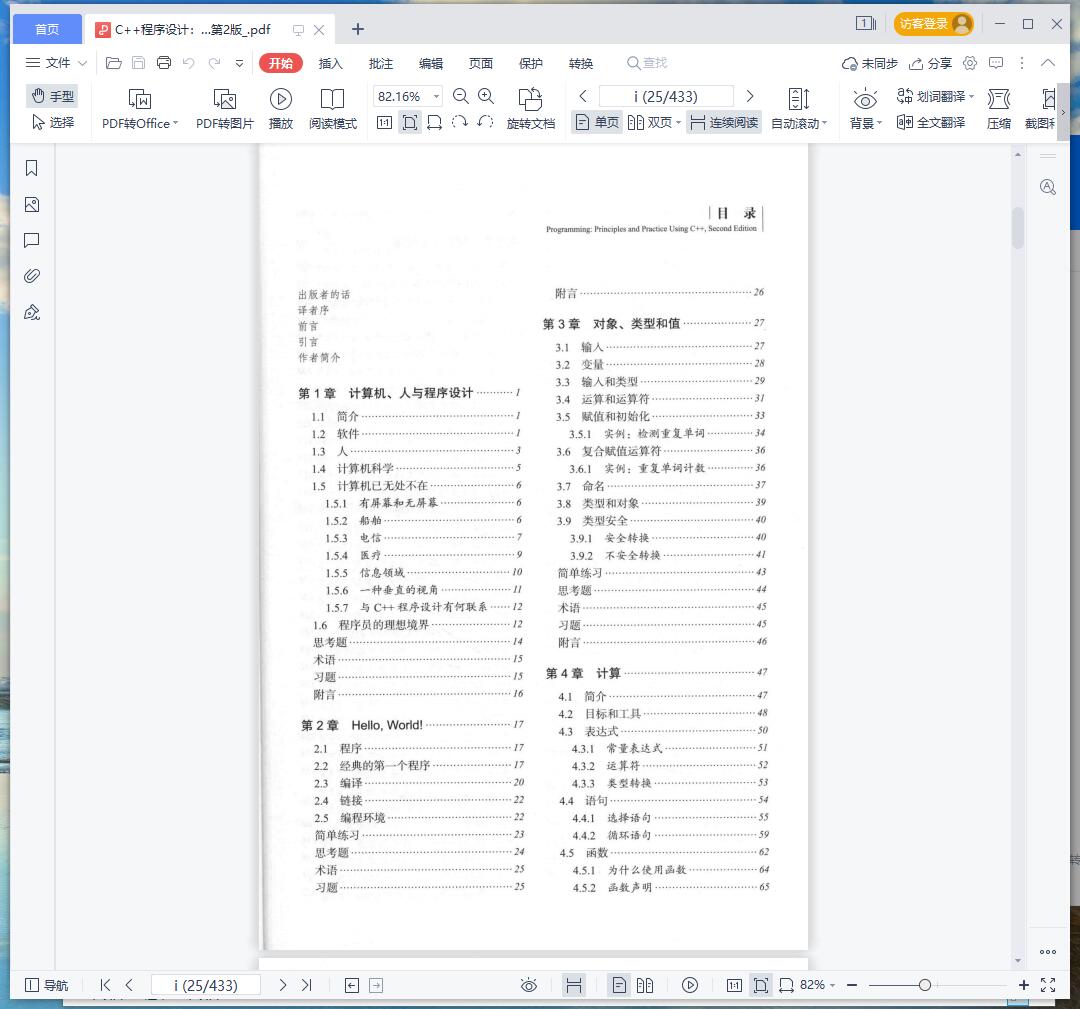Expand 划词翻译 dropdown arrow
The height and width of the screenshot is (1009, 1080).
point(971,96)
